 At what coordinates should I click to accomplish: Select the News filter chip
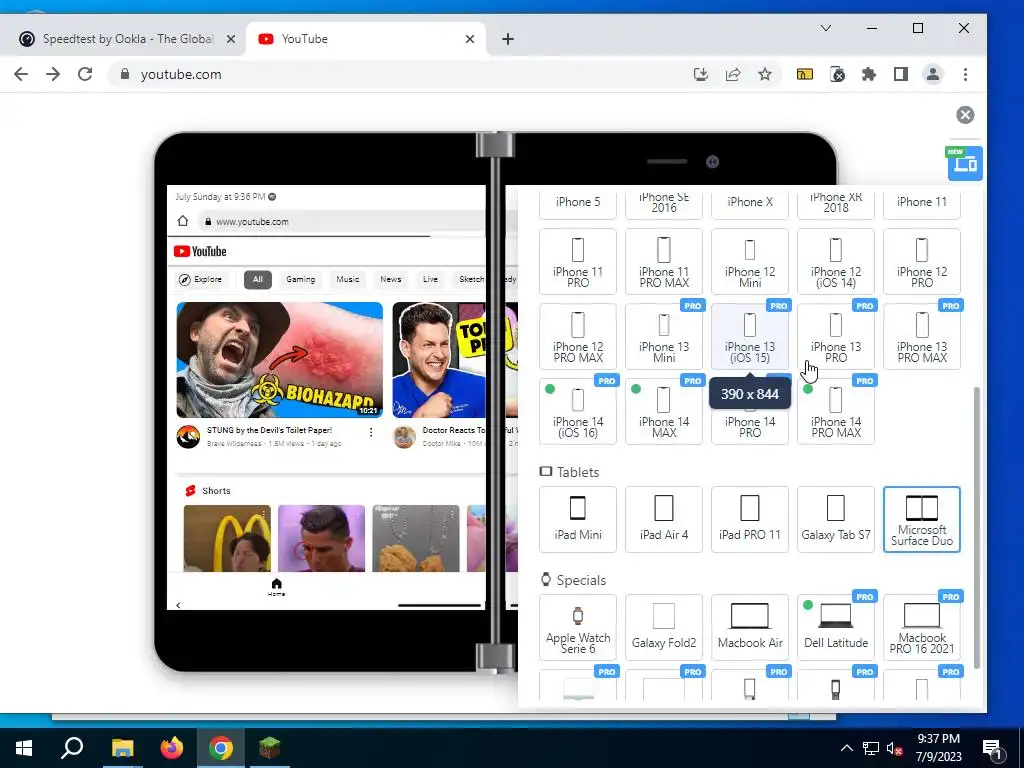pos(391,280)
